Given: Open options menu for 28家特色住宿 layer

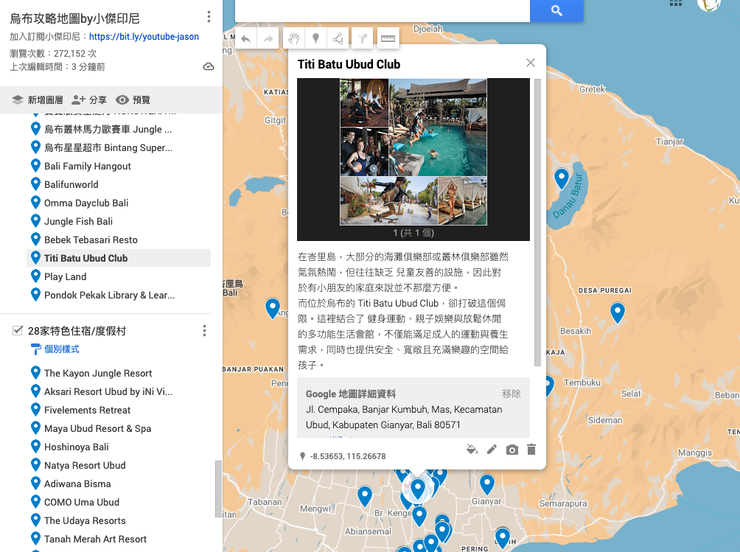Looking at the screenshot, I should 205,331.
